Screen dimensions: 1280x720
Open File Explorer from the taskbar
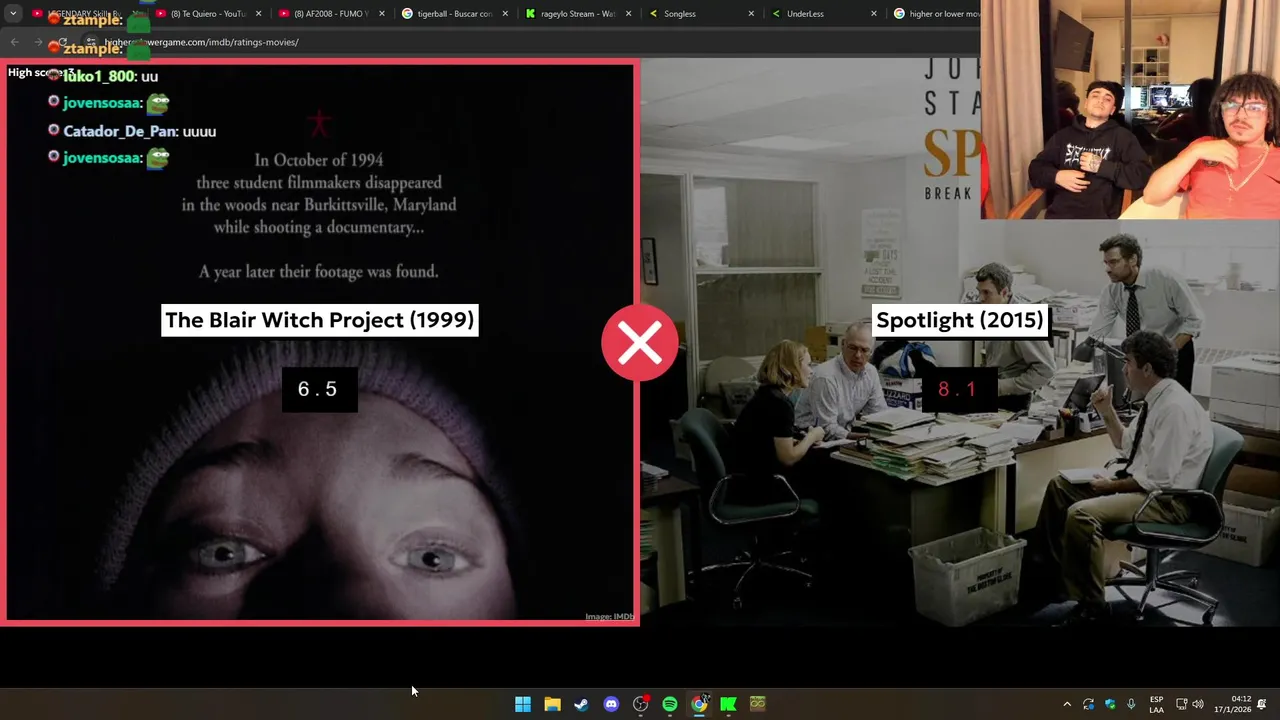(552, 704)
